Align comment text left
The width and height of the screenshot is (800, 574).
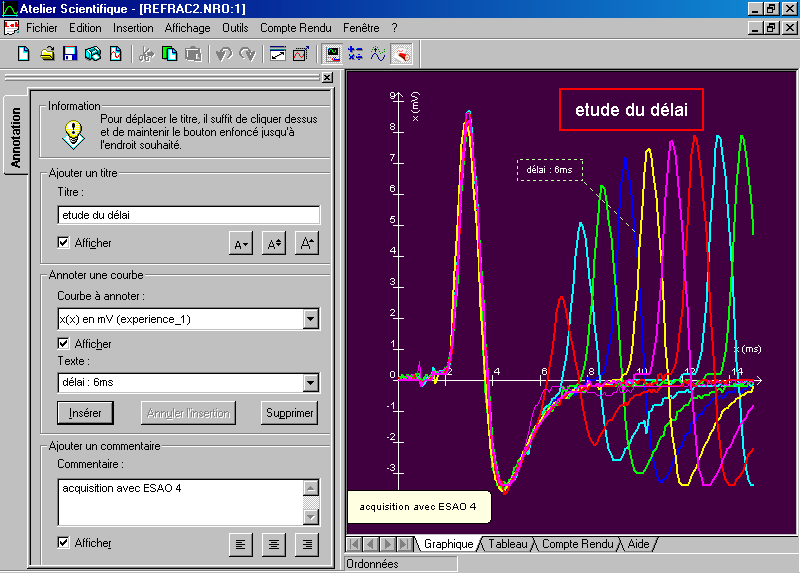tap(241, 545)
